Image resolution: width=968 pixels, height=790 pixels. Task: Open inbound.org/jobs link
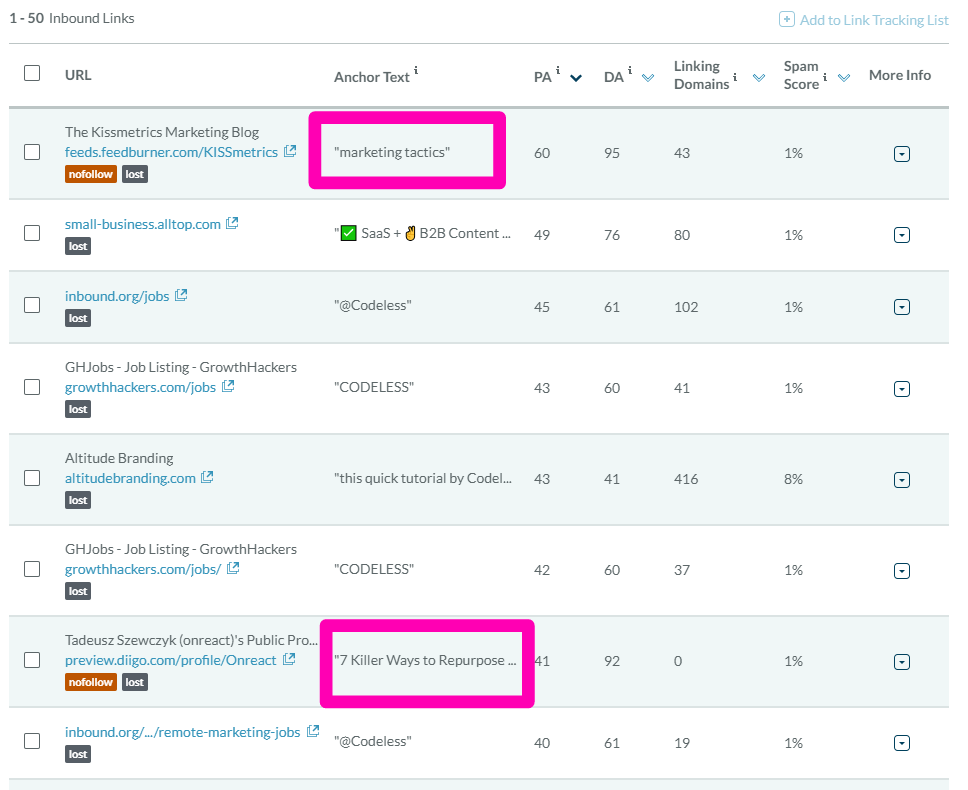point(117,296)
